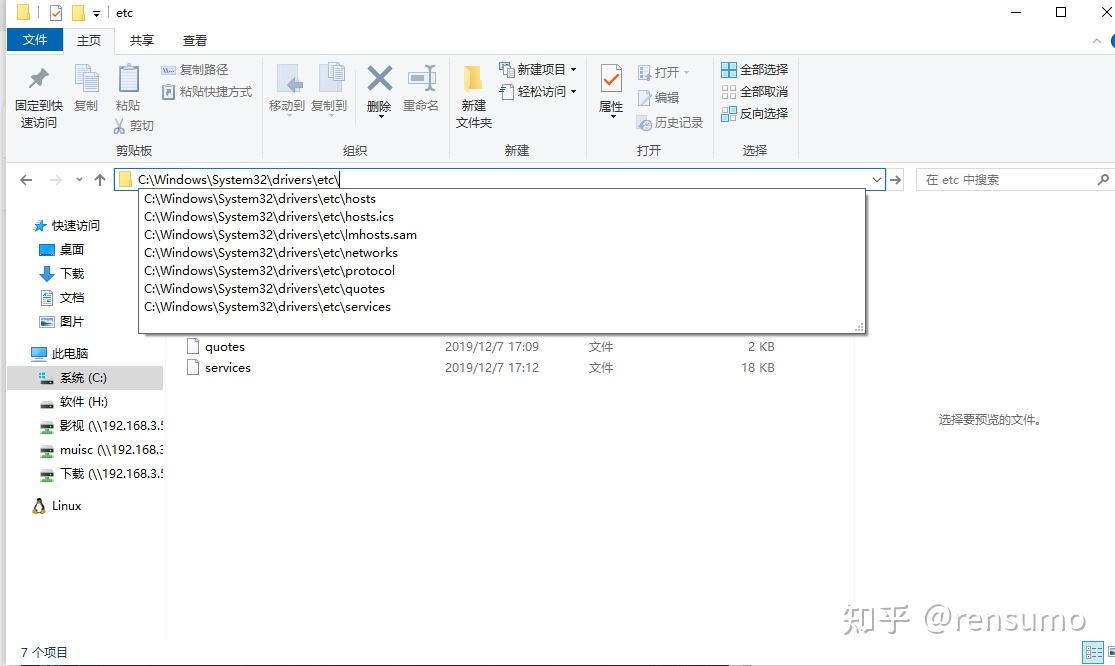Click Copy path (复制路径)
The height and width of the screenshot is (666, 1115).
pyautogui.click(x=195, y=70)
